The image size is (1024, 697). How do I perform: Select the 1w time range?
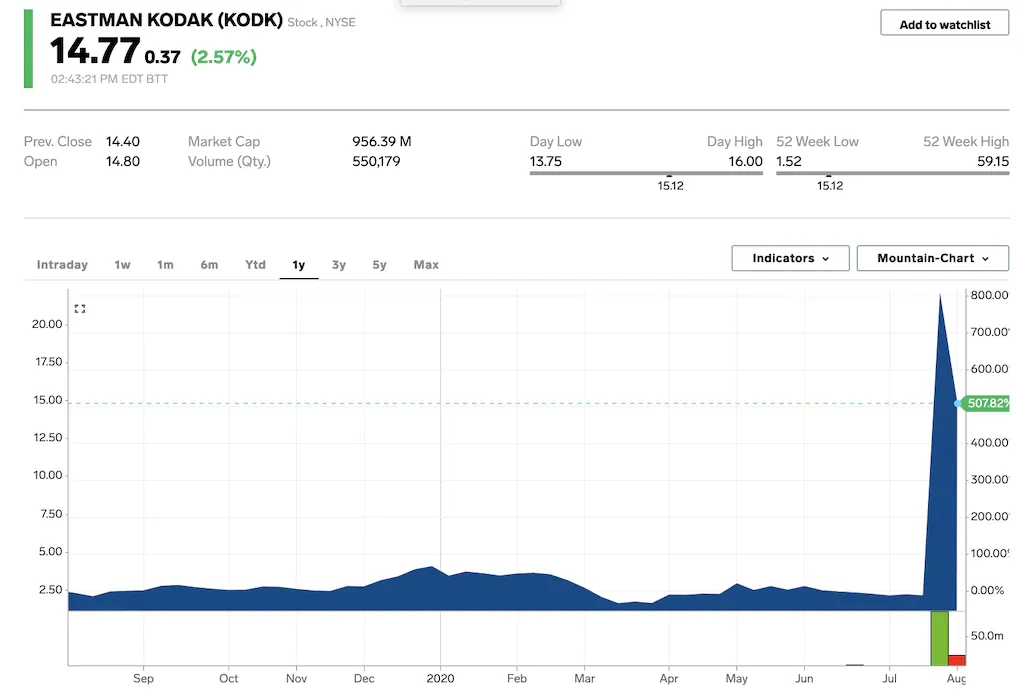click(x=122, y=265)
